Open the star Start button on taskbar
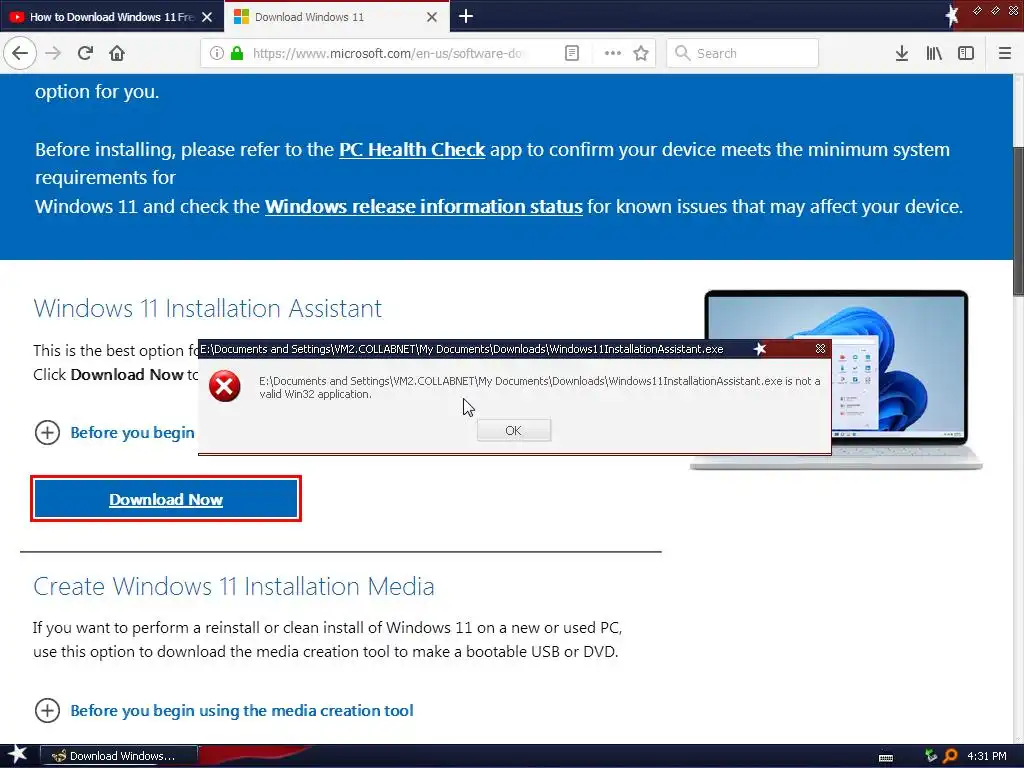Screen dimensions: 1024x768 click(x=16, y=755)
